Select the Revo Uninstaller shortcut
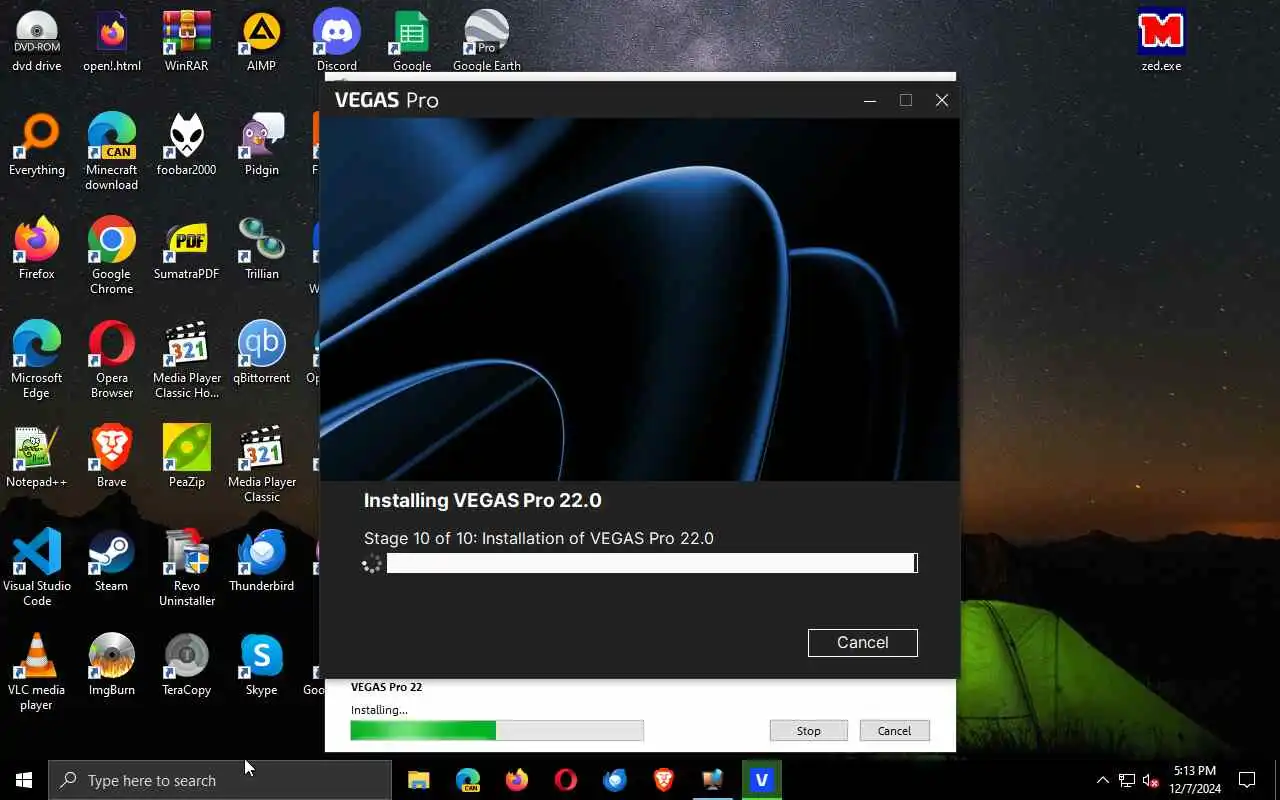Screen dimensions: 1280x800 click(x=186, y=568)
